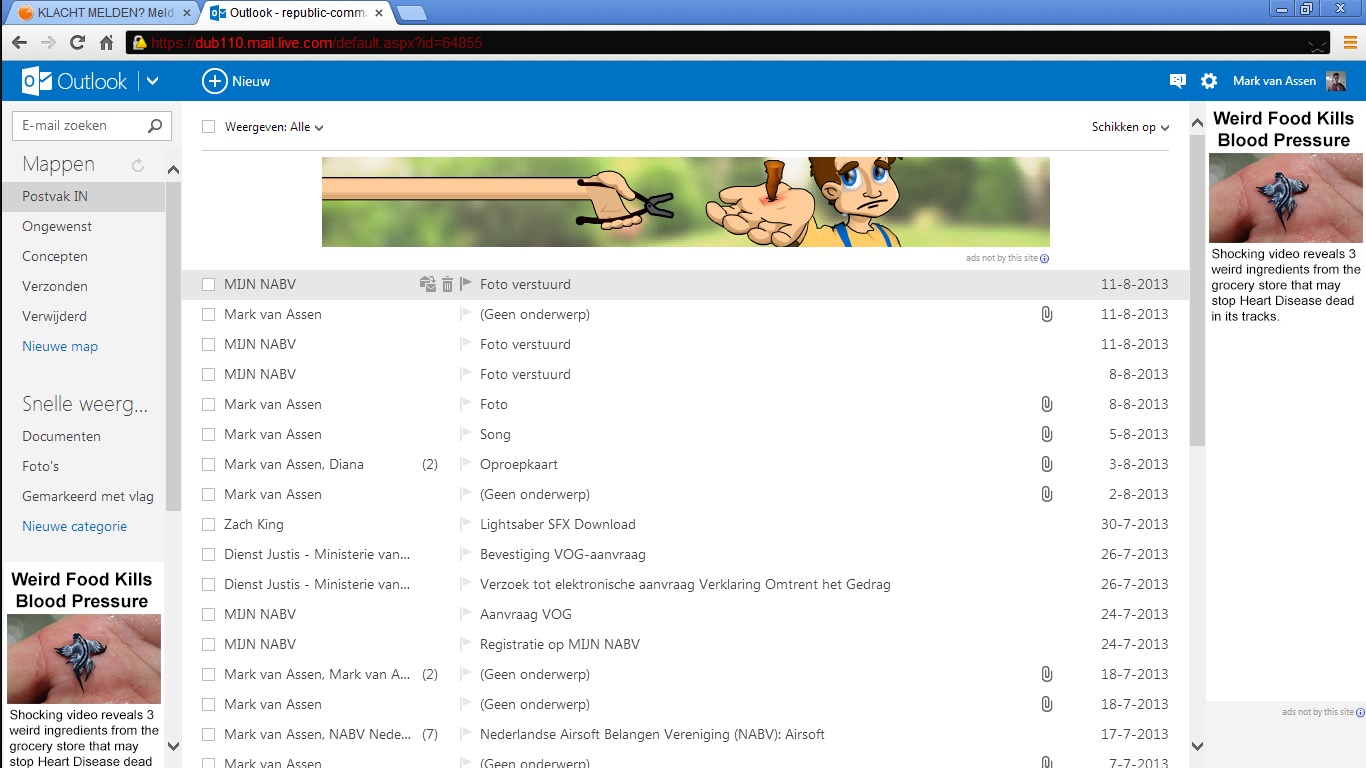Click the Chrome reload page icon
Screen dimensions: 1366x768
point(77,43)
